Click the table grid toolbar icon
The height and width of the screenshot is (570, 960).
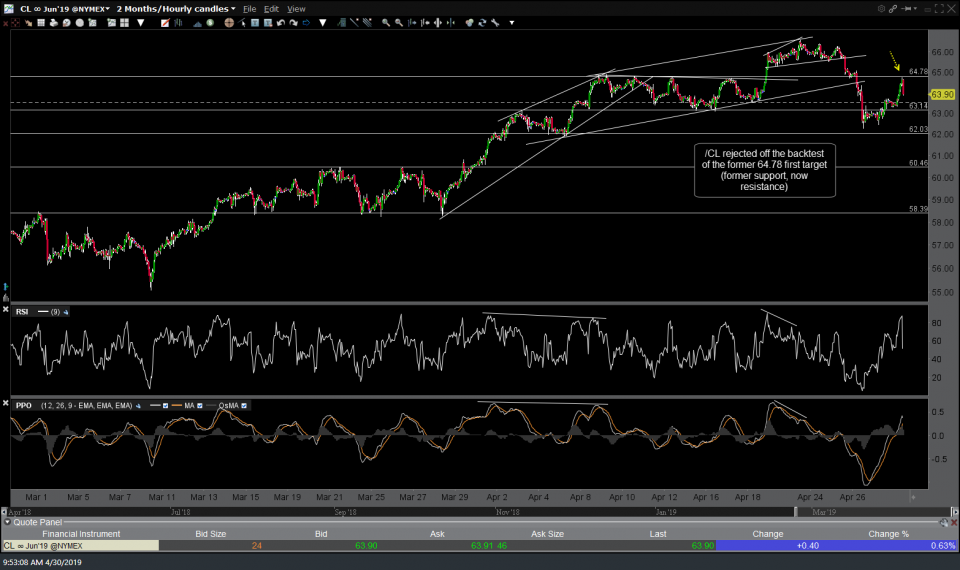pyautogui.click(x=41, y=23)
